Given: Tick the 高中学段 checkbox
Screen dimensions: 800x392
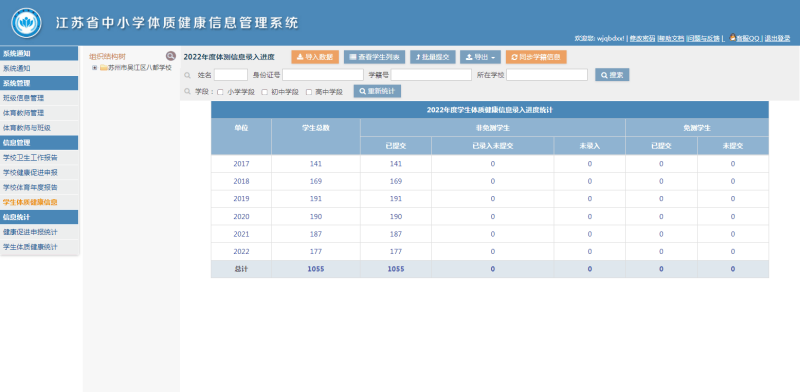Looking at the screenshot, I should pos(309,92).
